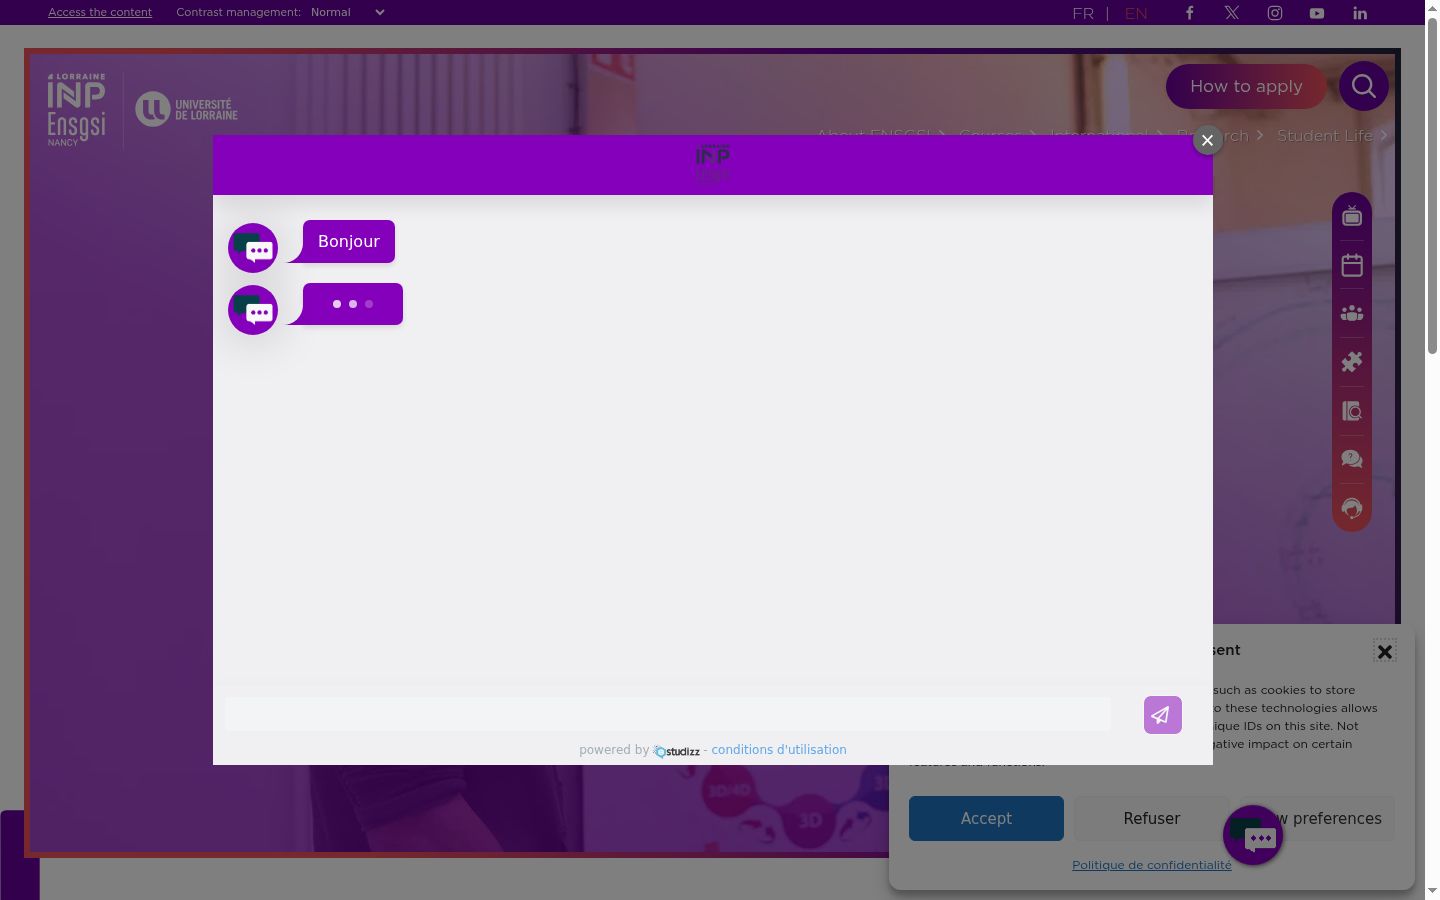The image size is (1440, 900).
Task: Open the calendar icon in side toolbar
Action: point(1352,265)
